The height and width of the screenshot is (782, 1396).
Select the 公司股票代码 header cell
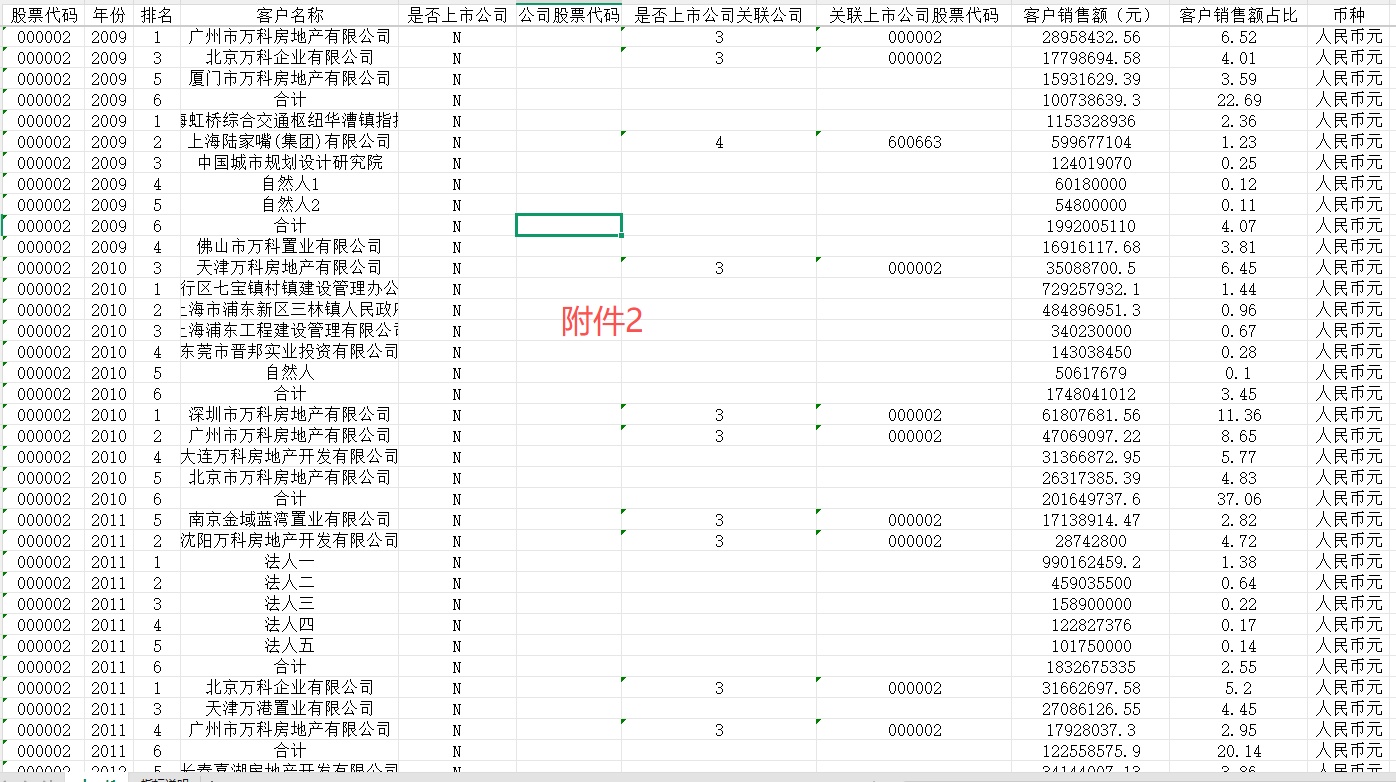pyautogui.click(x=569, y=16)
